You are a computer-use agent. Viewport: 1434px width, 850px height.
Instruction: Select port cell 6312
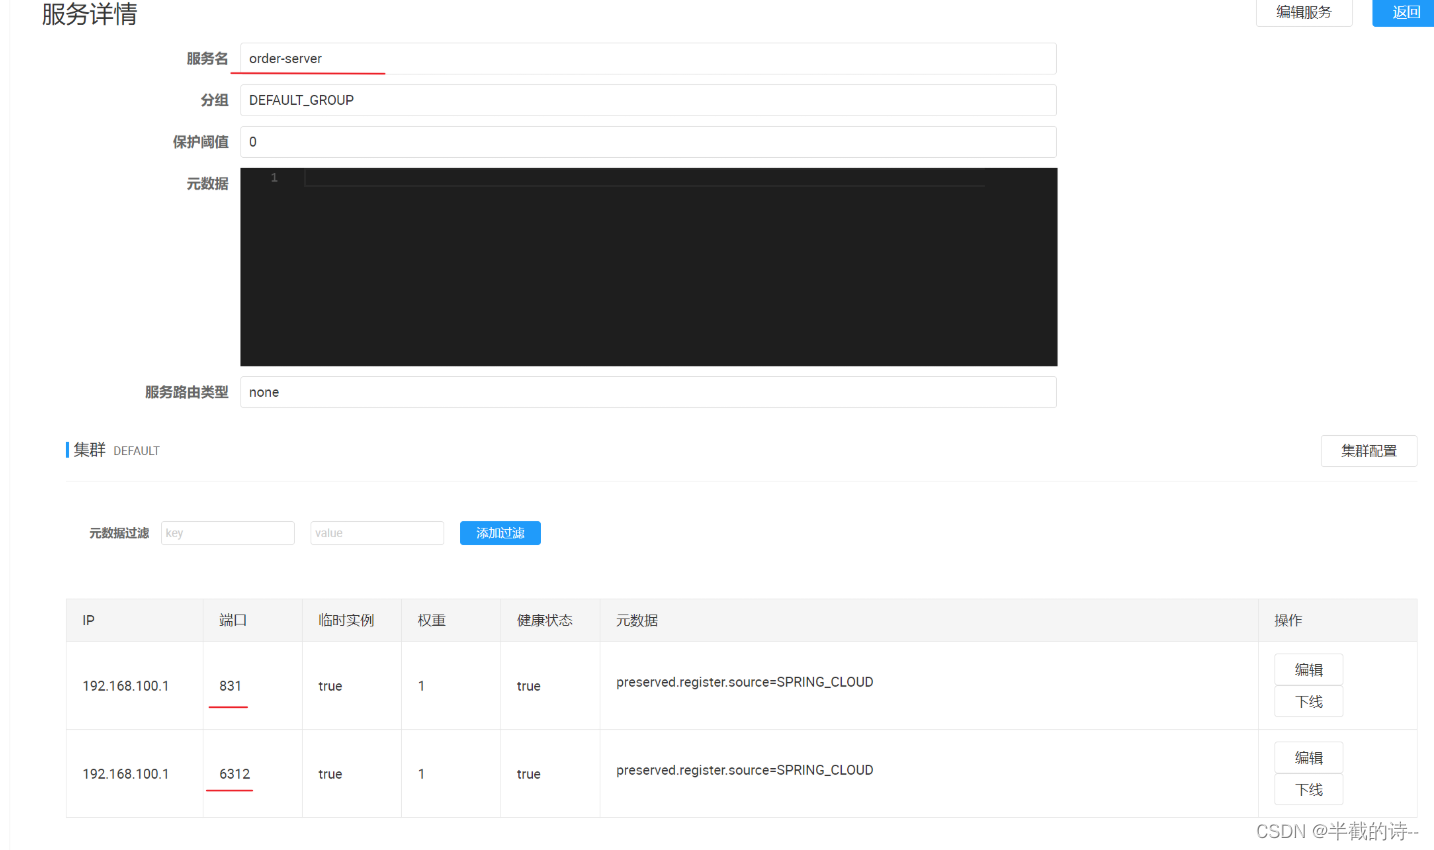[235, 774]
